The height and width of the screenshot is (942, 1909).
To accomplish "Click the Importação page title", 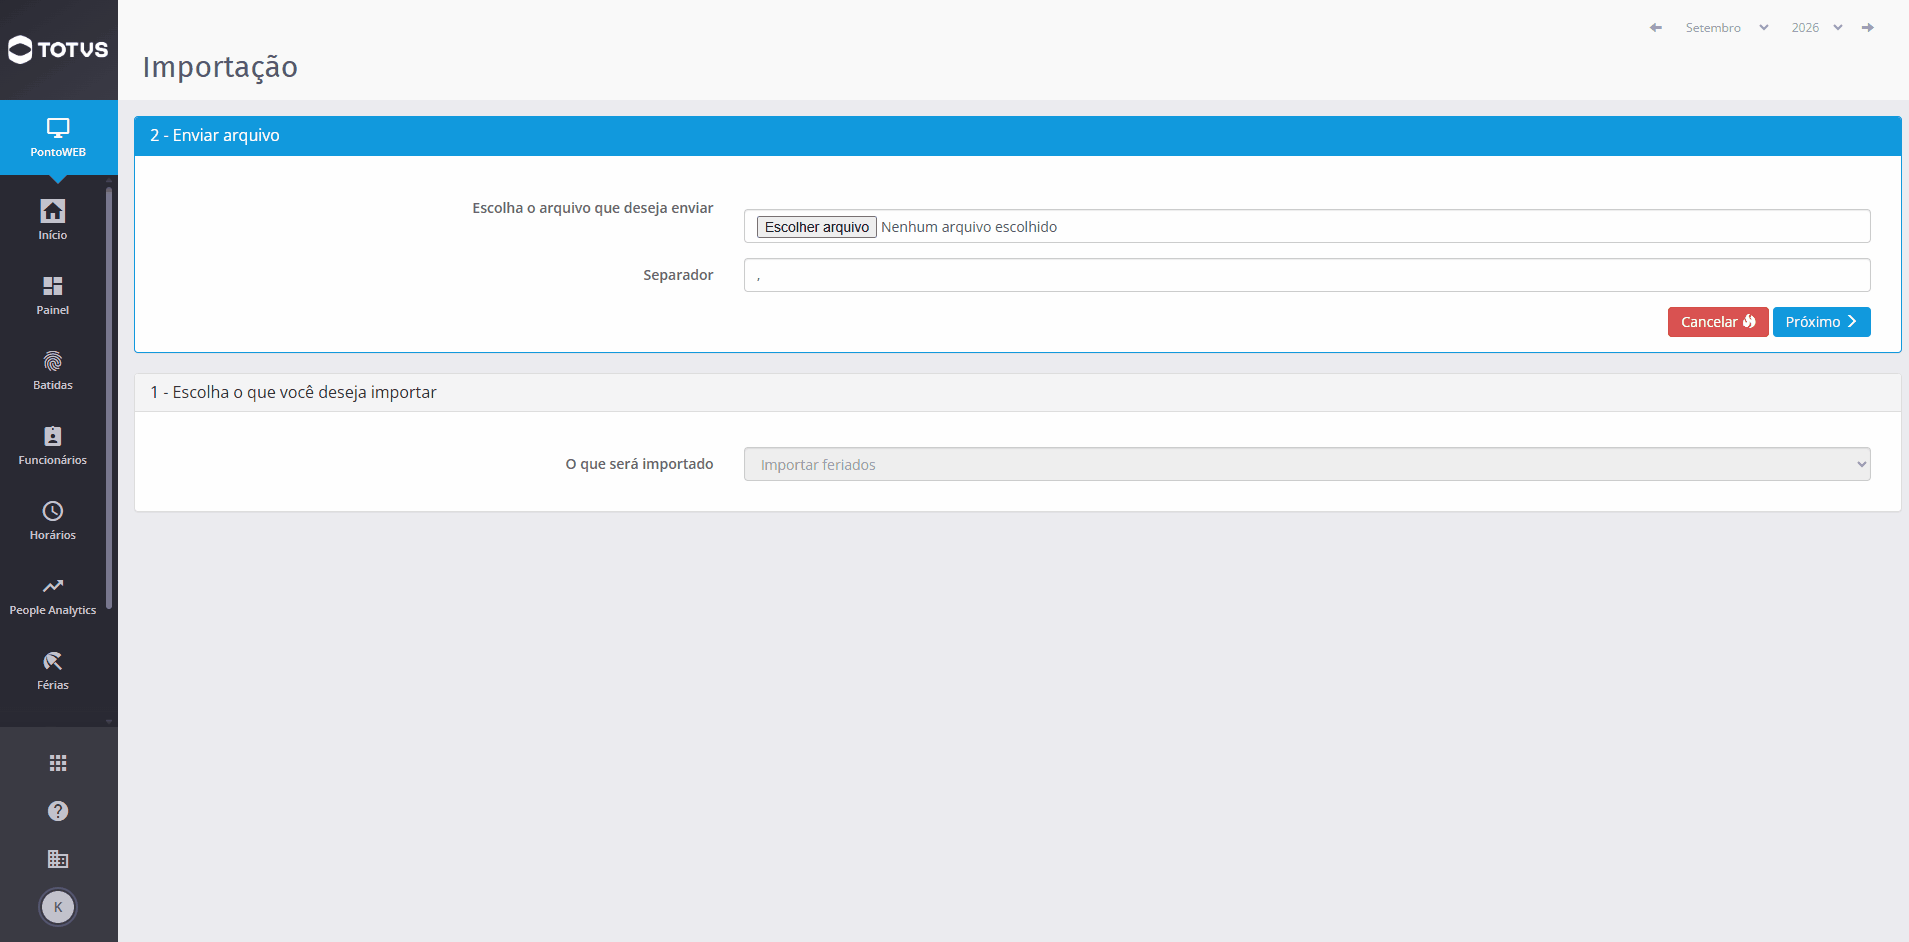I will pos(220,67).
